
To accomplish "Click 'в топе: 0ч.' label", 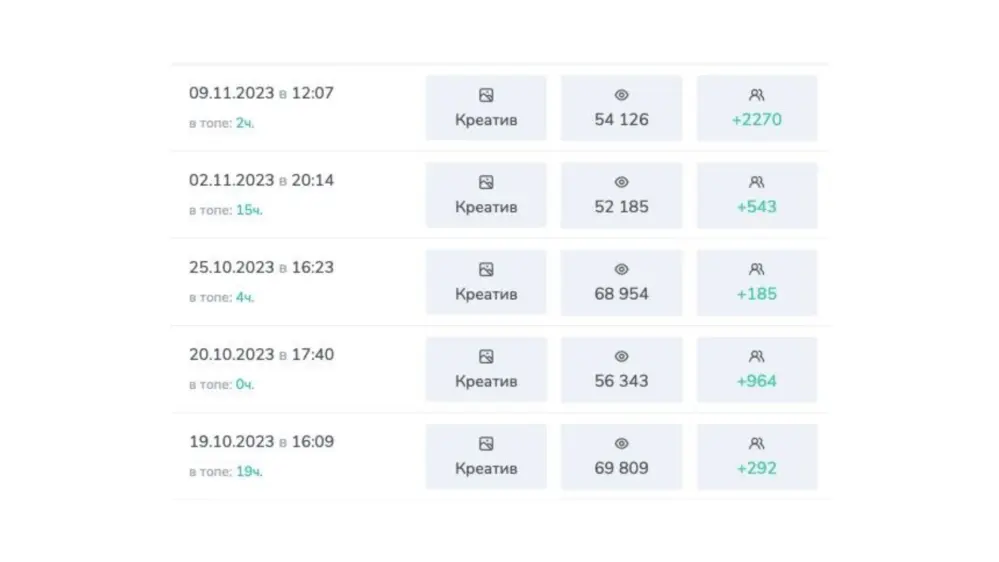I will pyautogui.click(x=222, y=385).
